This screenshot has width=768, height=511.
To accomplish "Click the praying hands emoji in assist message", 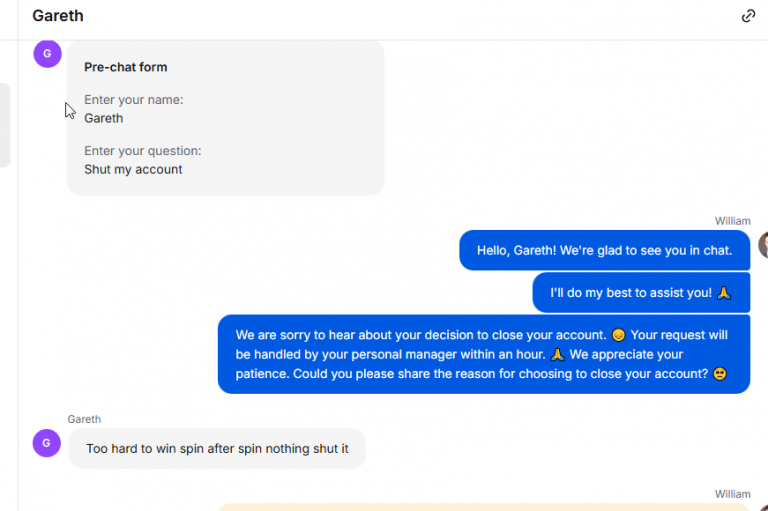I will pos(723,293).
